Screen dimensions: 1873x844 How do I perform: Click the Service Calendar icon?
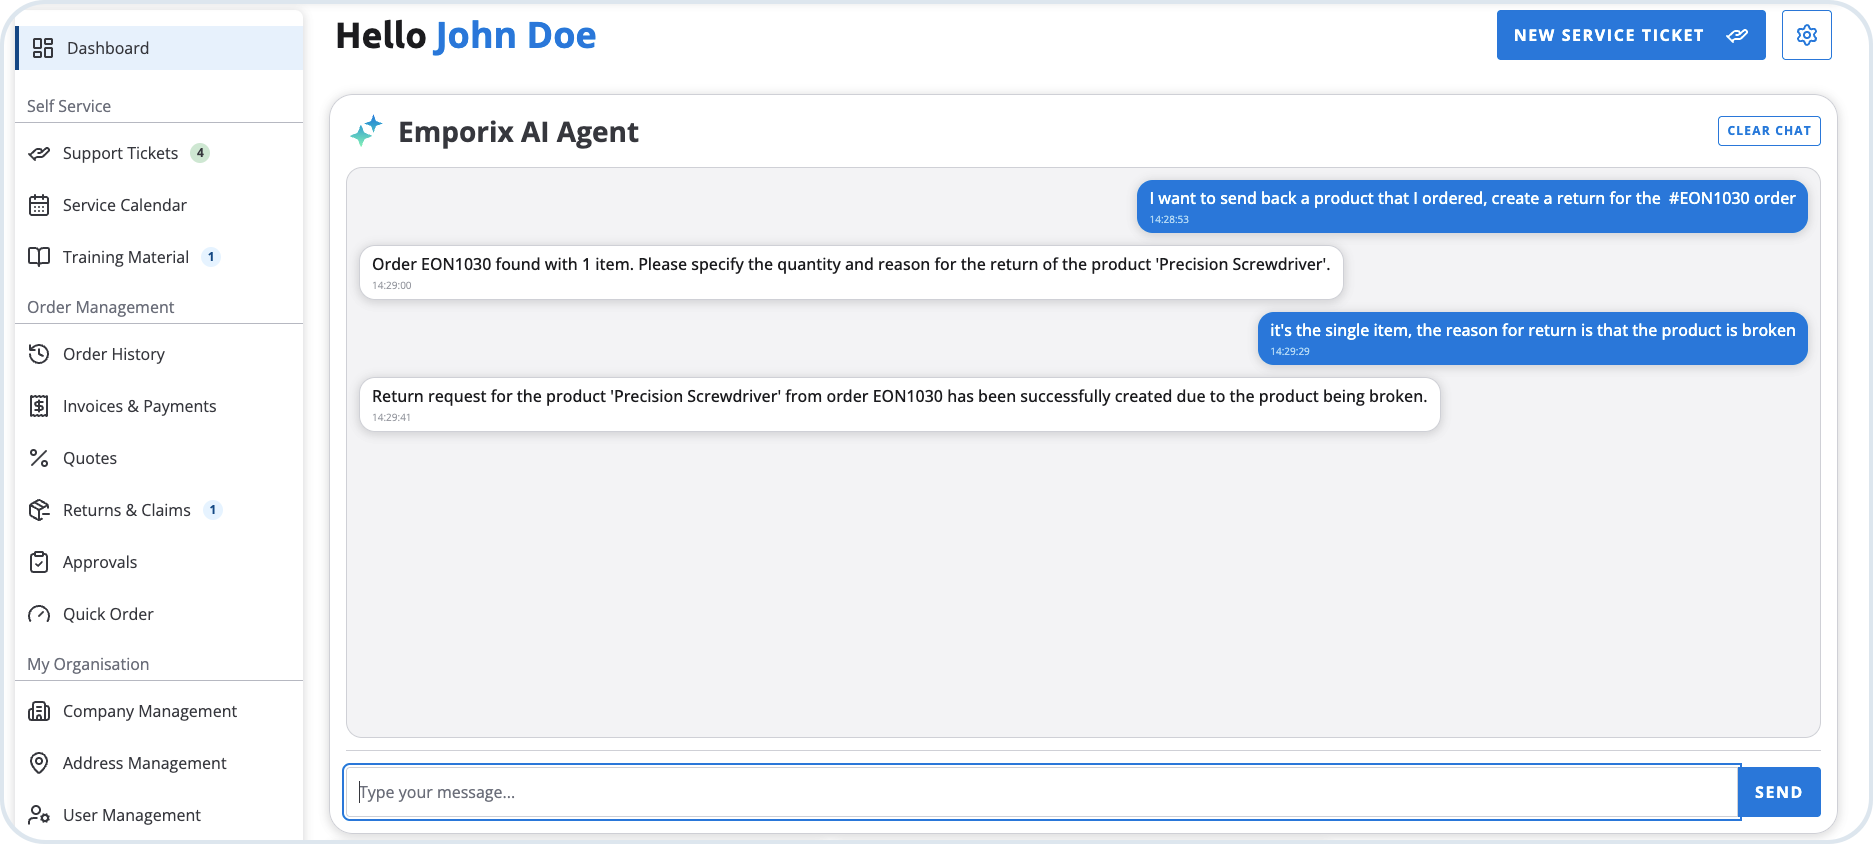click(x=39, y=205)
